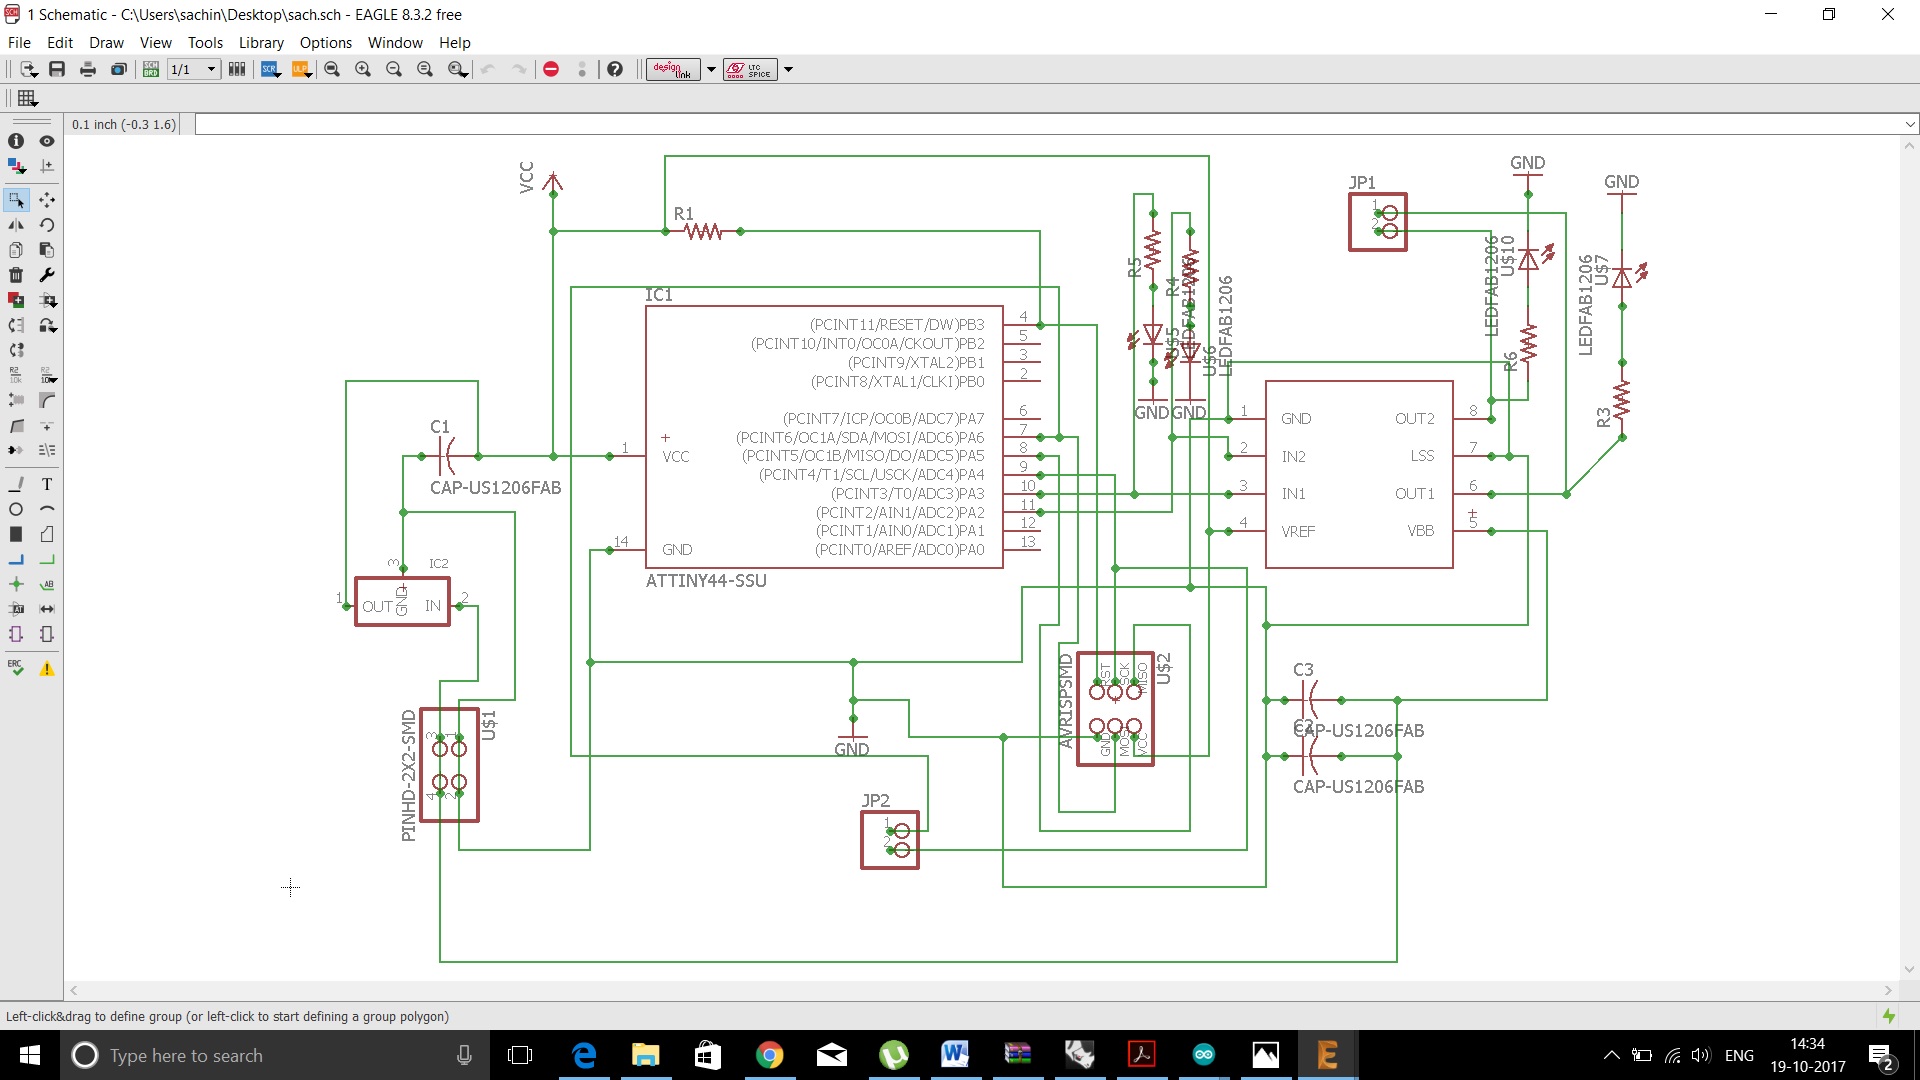Select the net Label tool

pyautogui.click(x=47, y=584)
